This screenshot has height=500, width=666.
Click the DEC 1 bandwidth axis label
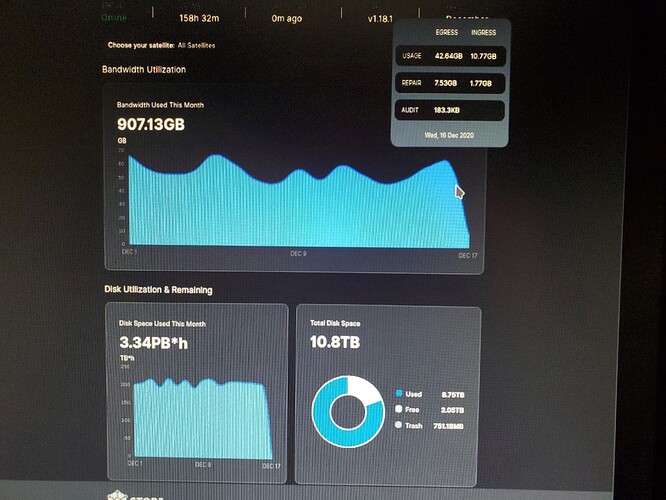tap(130, 252)
